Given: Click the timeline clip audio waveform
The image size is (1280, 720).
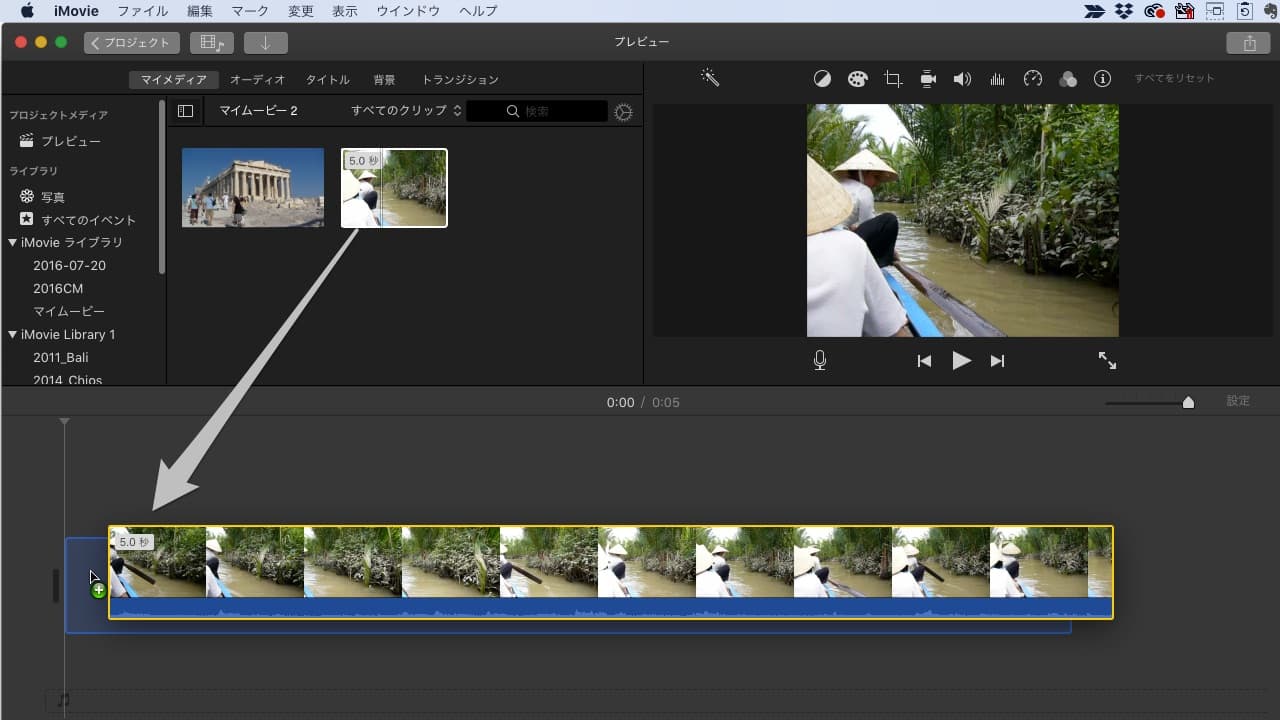Looking at the screenshot, I should 610,608.
